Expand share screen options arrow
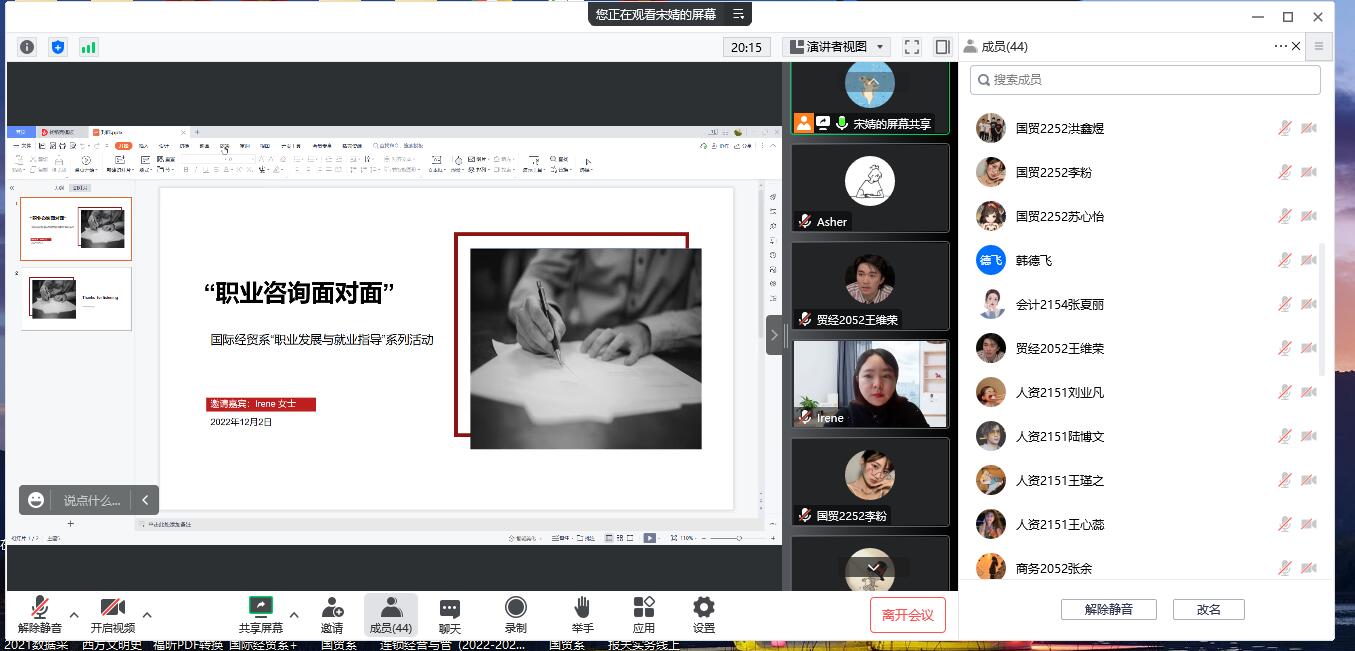 tap(294, 615)
